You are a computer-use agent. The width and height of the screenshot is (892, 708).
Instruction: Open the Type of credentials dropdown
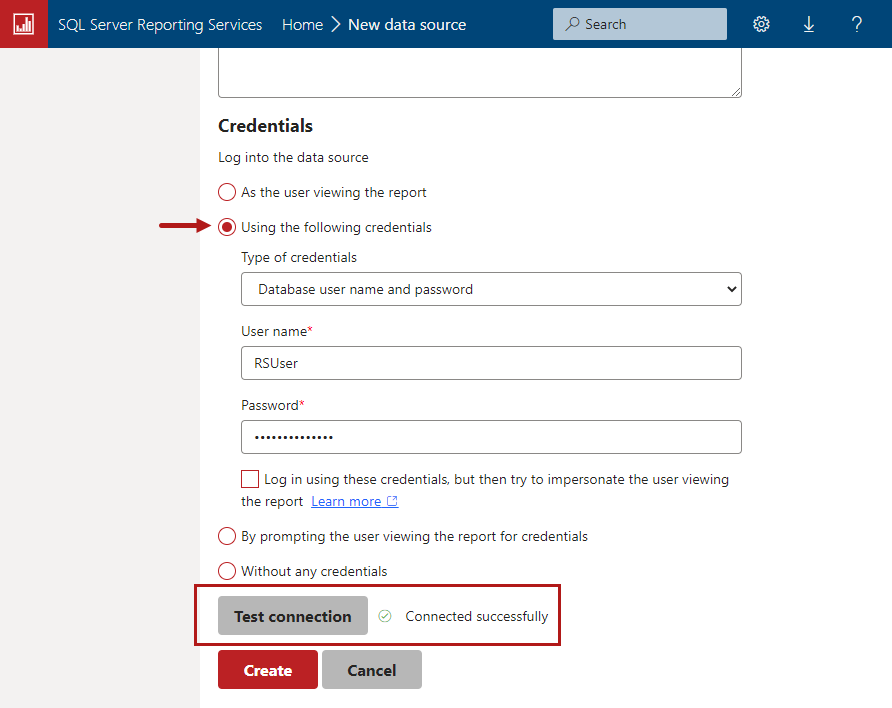coord(491,289)
